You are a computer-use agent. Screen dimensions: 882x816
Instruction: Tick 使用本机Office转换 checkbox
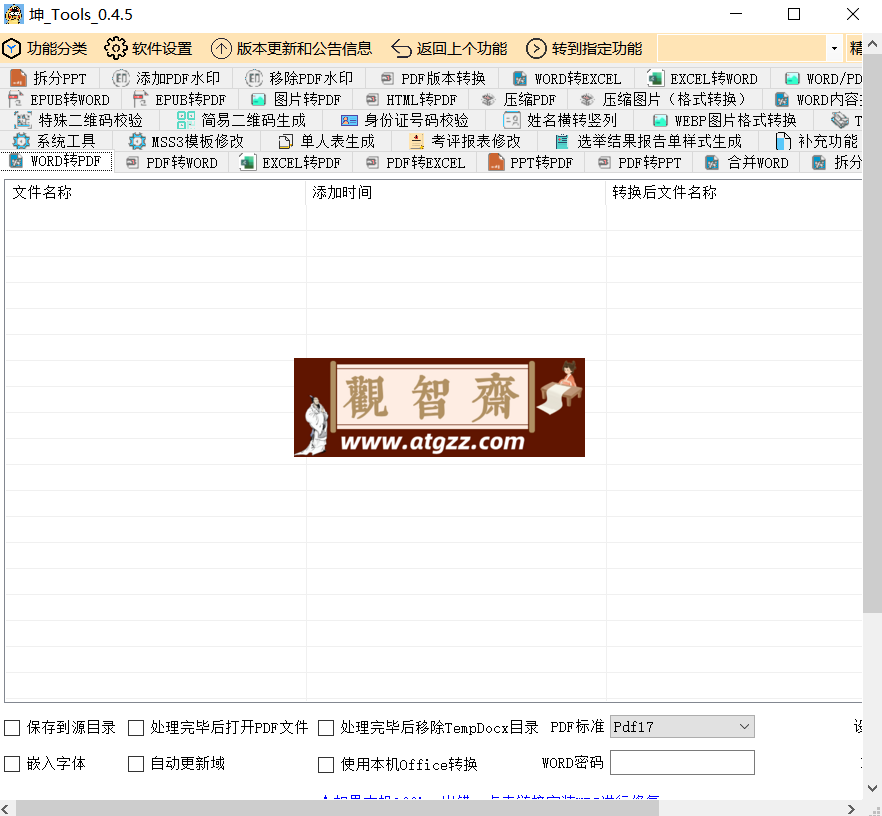click(x=326, y=764)
